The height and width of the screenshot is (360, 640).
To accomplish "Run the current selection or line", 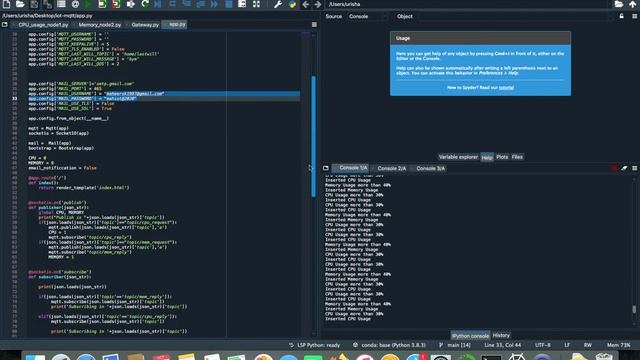I will click(x=131, y=4).
